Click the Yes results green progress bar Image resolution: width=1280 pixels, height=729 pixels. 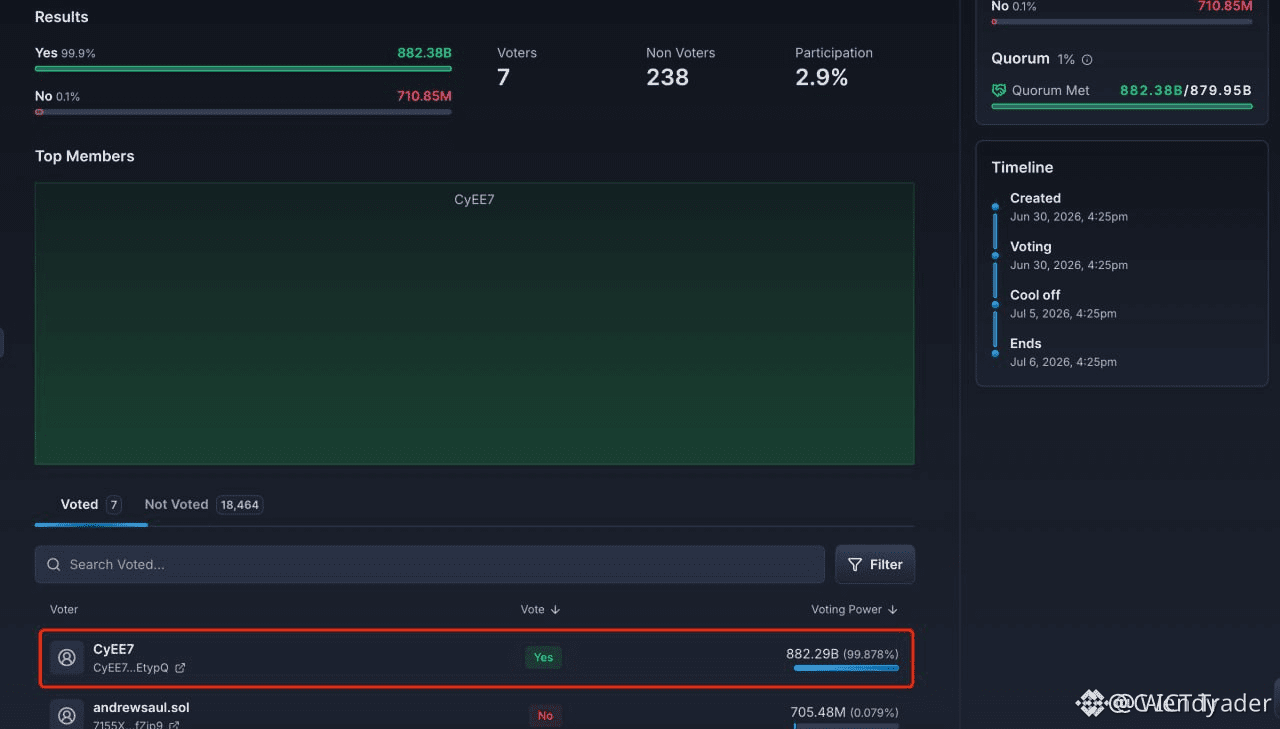pos(243,69)
